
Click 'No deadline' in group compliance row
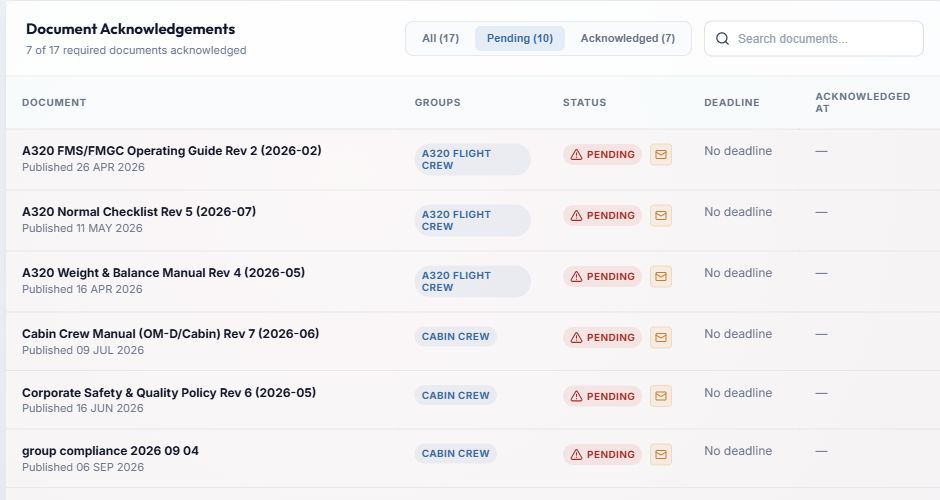tap(738, 451)
